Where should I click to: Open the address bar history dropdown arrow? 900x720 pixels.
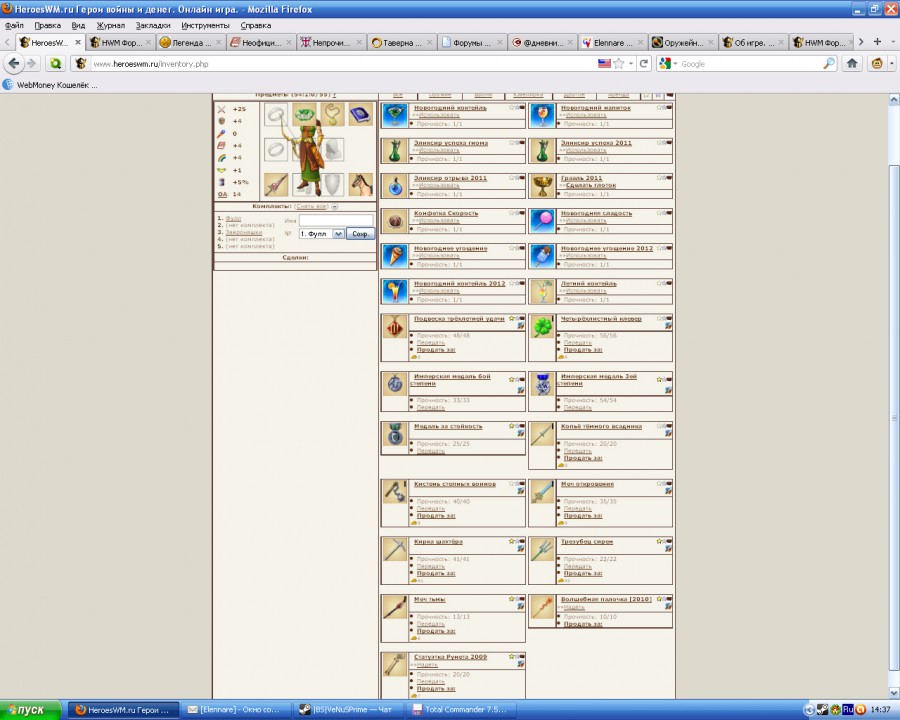click(631, 64)
